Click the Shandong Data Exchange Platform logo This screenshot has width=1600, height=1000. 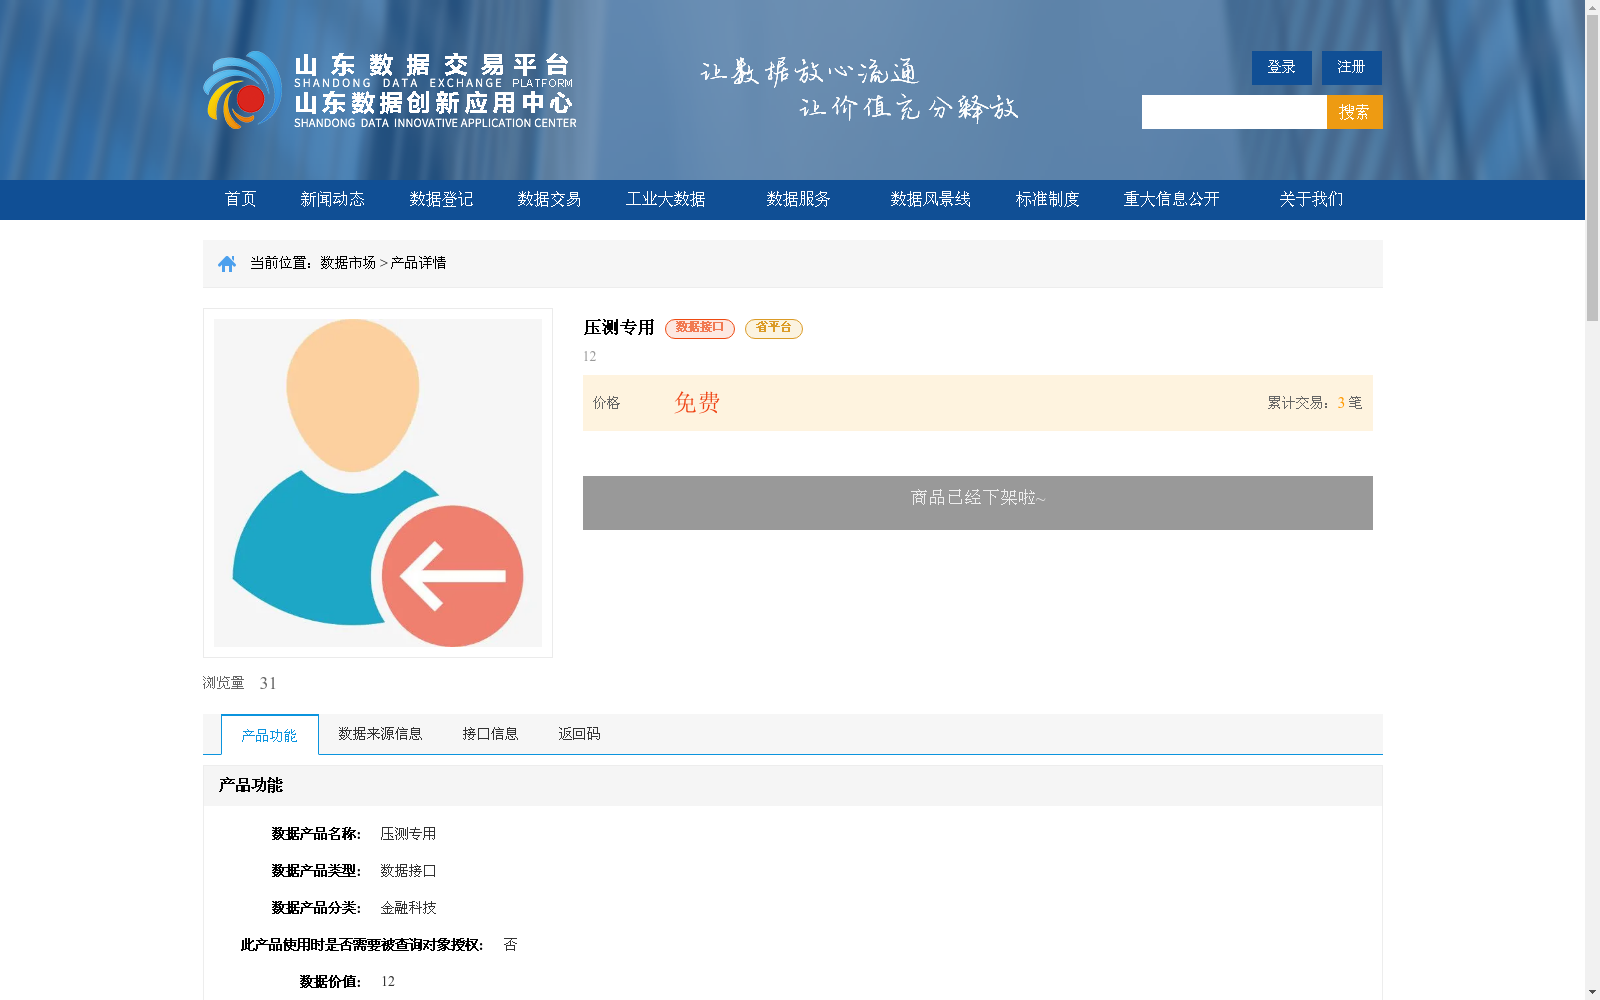pos(390,90)
